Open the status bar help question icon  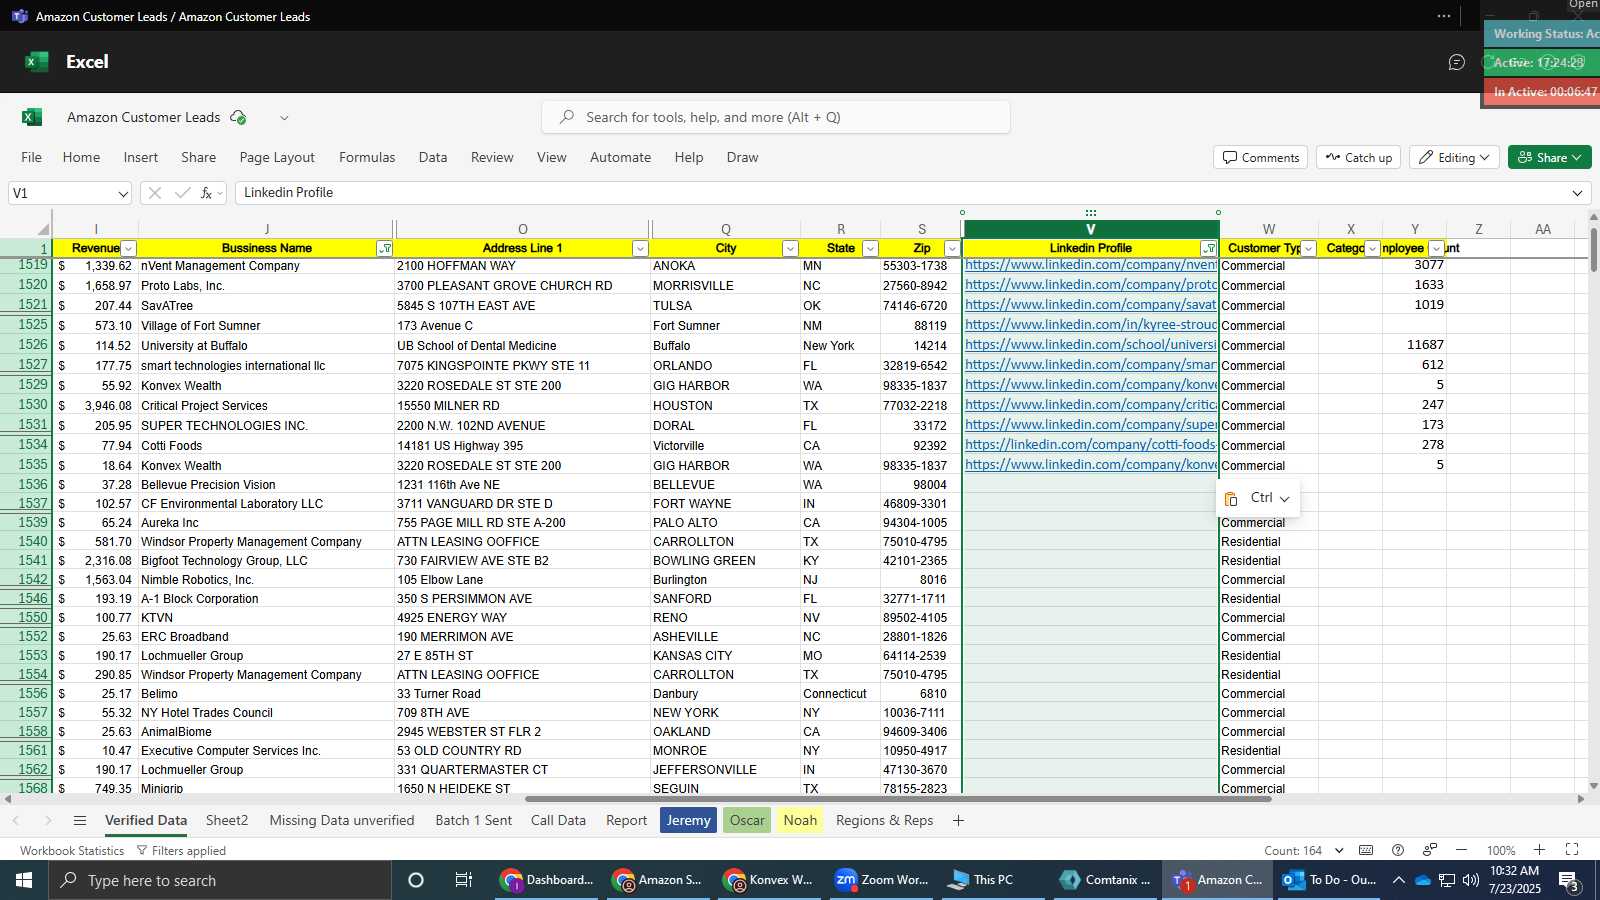coord(1398,850)
